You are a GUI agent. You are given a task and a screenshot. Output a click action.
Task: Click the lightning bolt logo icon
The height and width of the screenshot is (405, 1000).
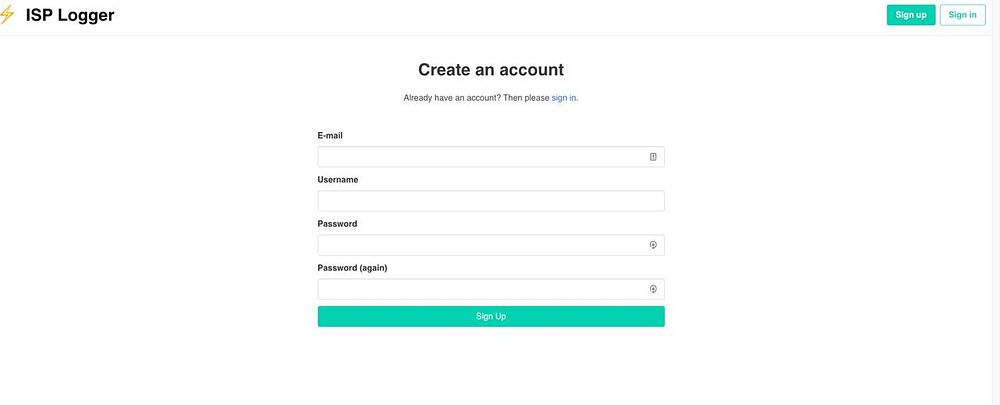click(x=7, y=15)
